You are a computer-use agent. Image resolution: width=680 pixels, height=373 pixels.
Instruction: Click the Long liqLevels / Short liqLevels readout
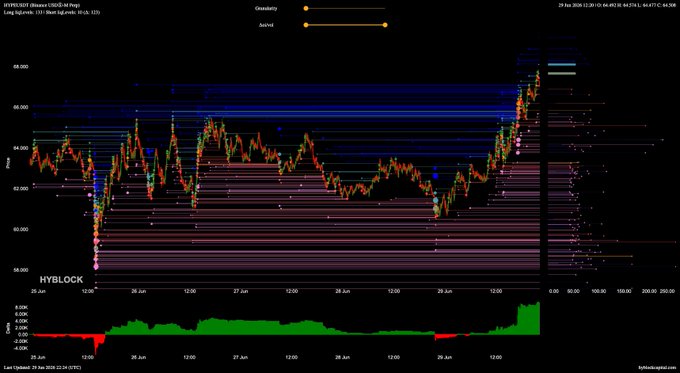click(x=52, y=12)
